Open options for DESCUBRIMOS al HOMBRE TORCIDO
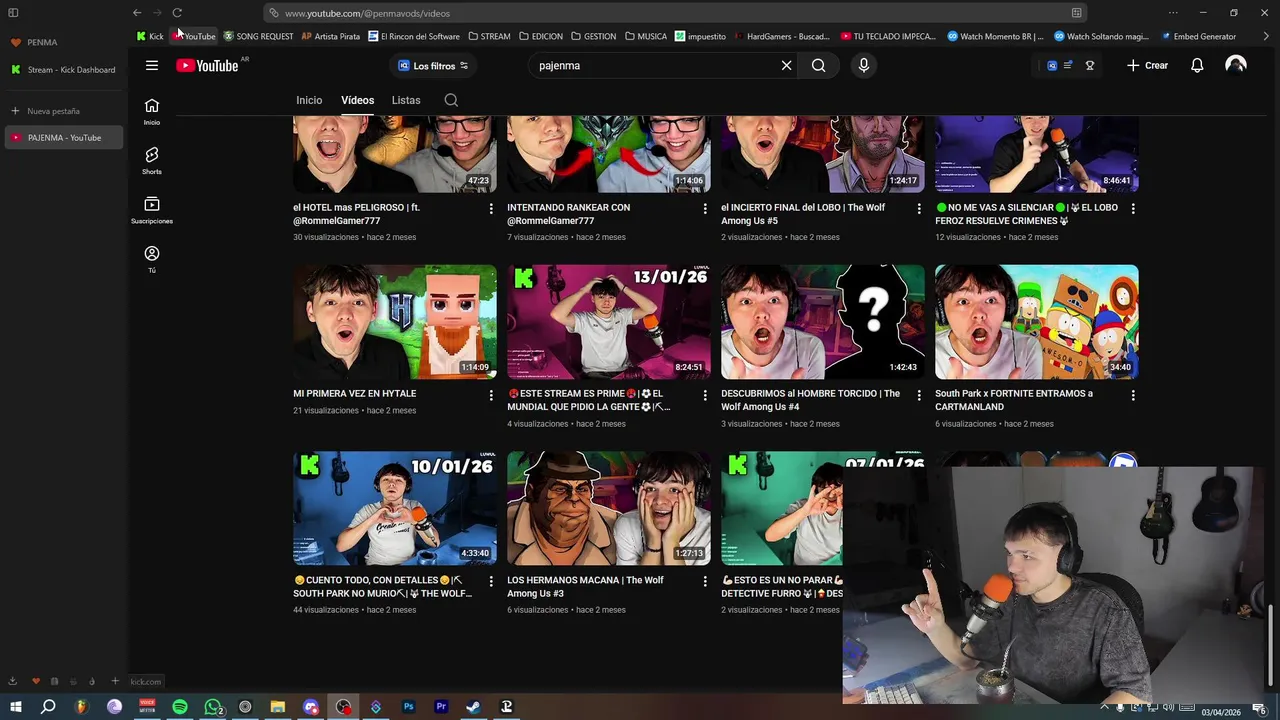 [919, 395]
